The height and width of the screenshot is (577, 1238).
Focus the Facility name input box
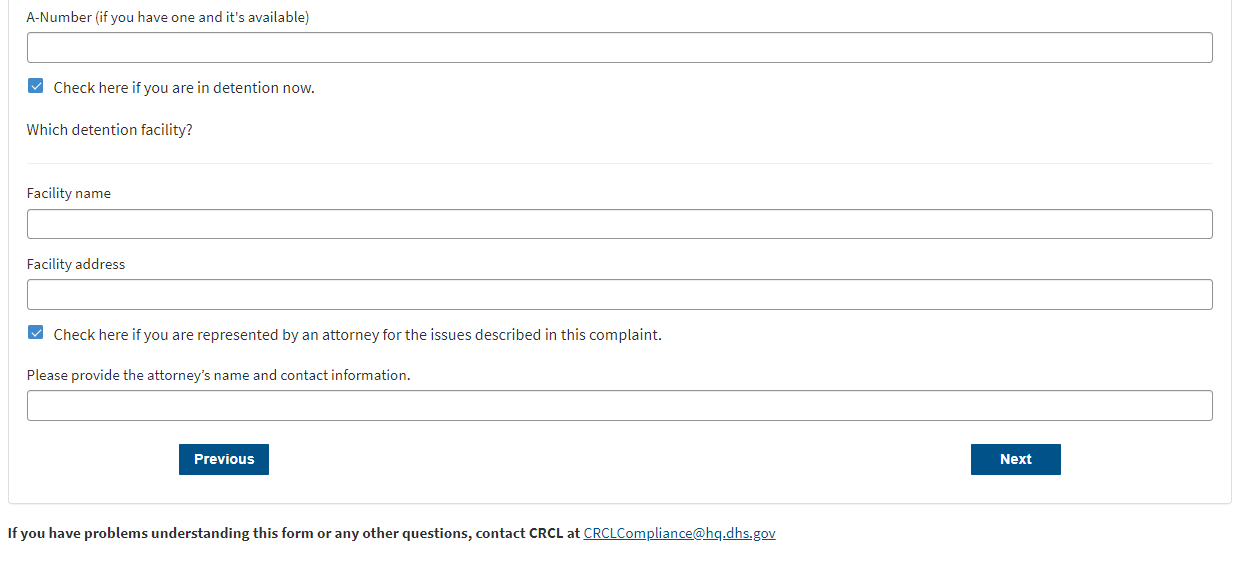[x=619, y=224]
